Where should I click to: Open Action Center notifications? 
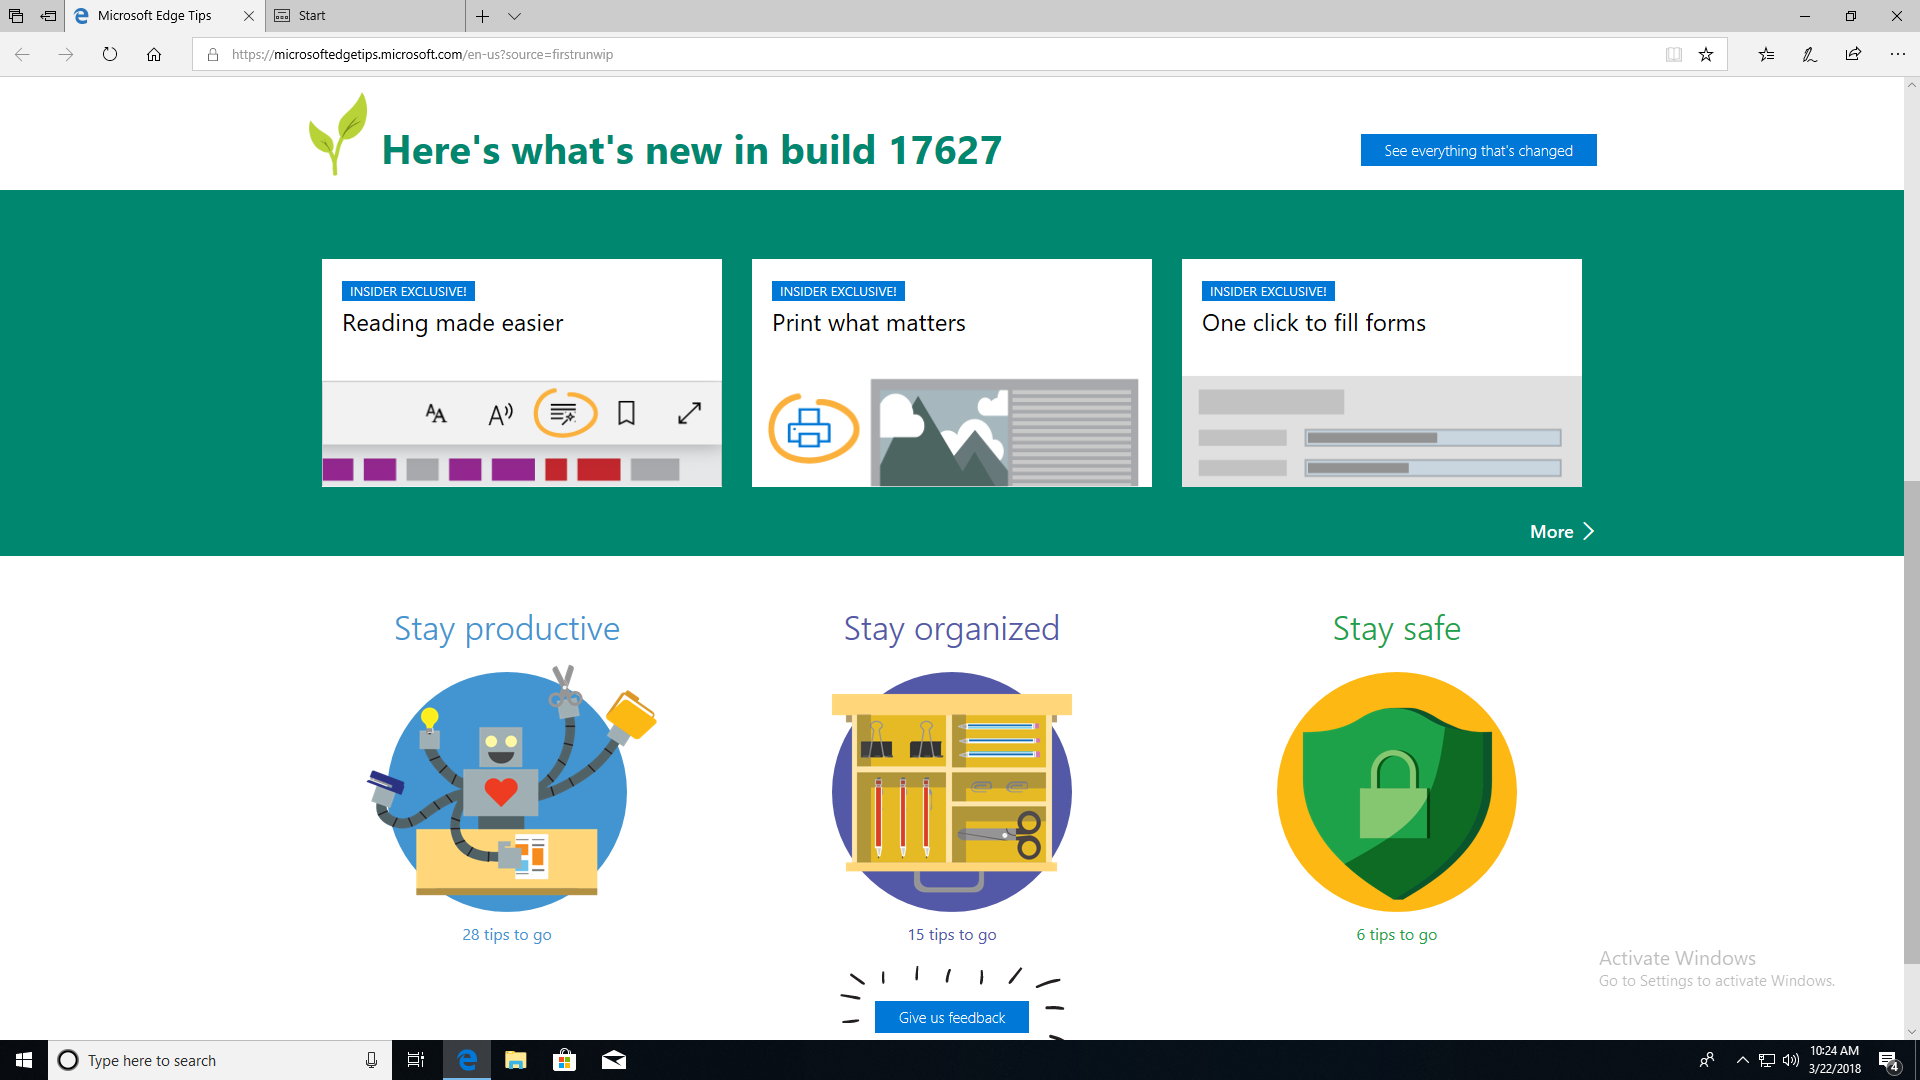1889,1061
